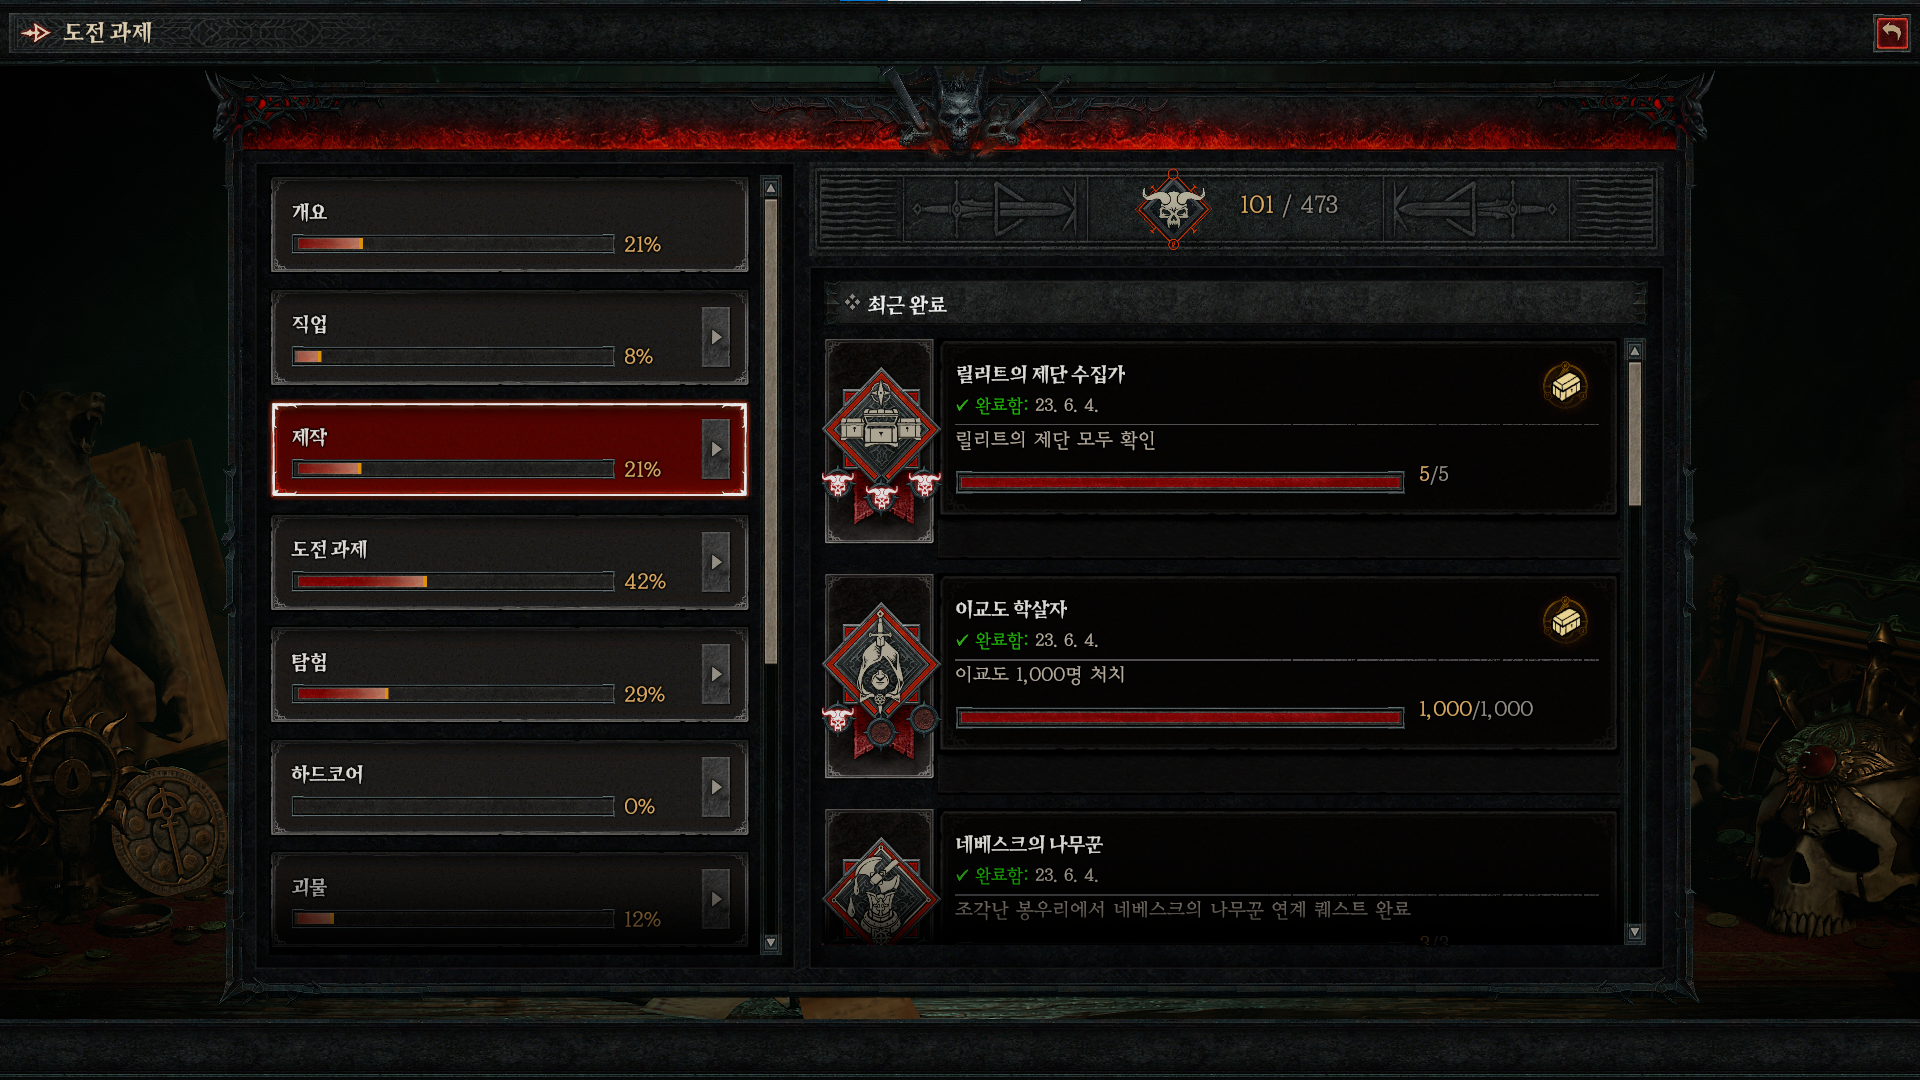
Task: Click the 릴리트의 제단 수집가 achievement badge
Action: 880,442
